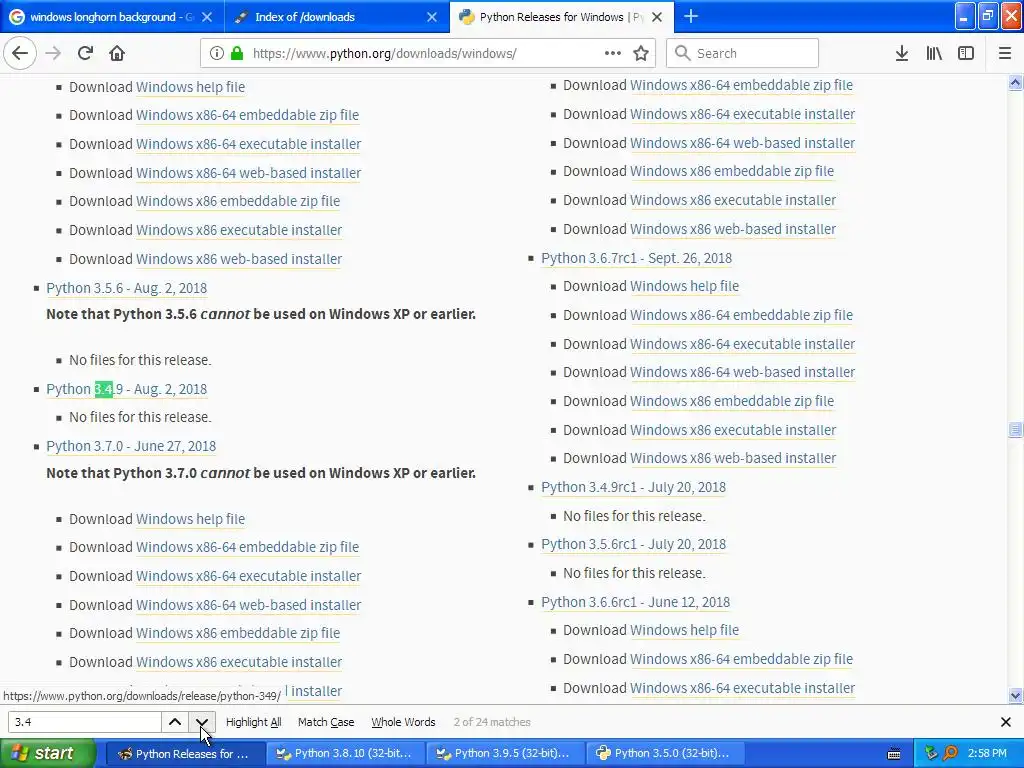Close the Python Releases for Windows tab

pyautogui.click(x=658, y=17)
